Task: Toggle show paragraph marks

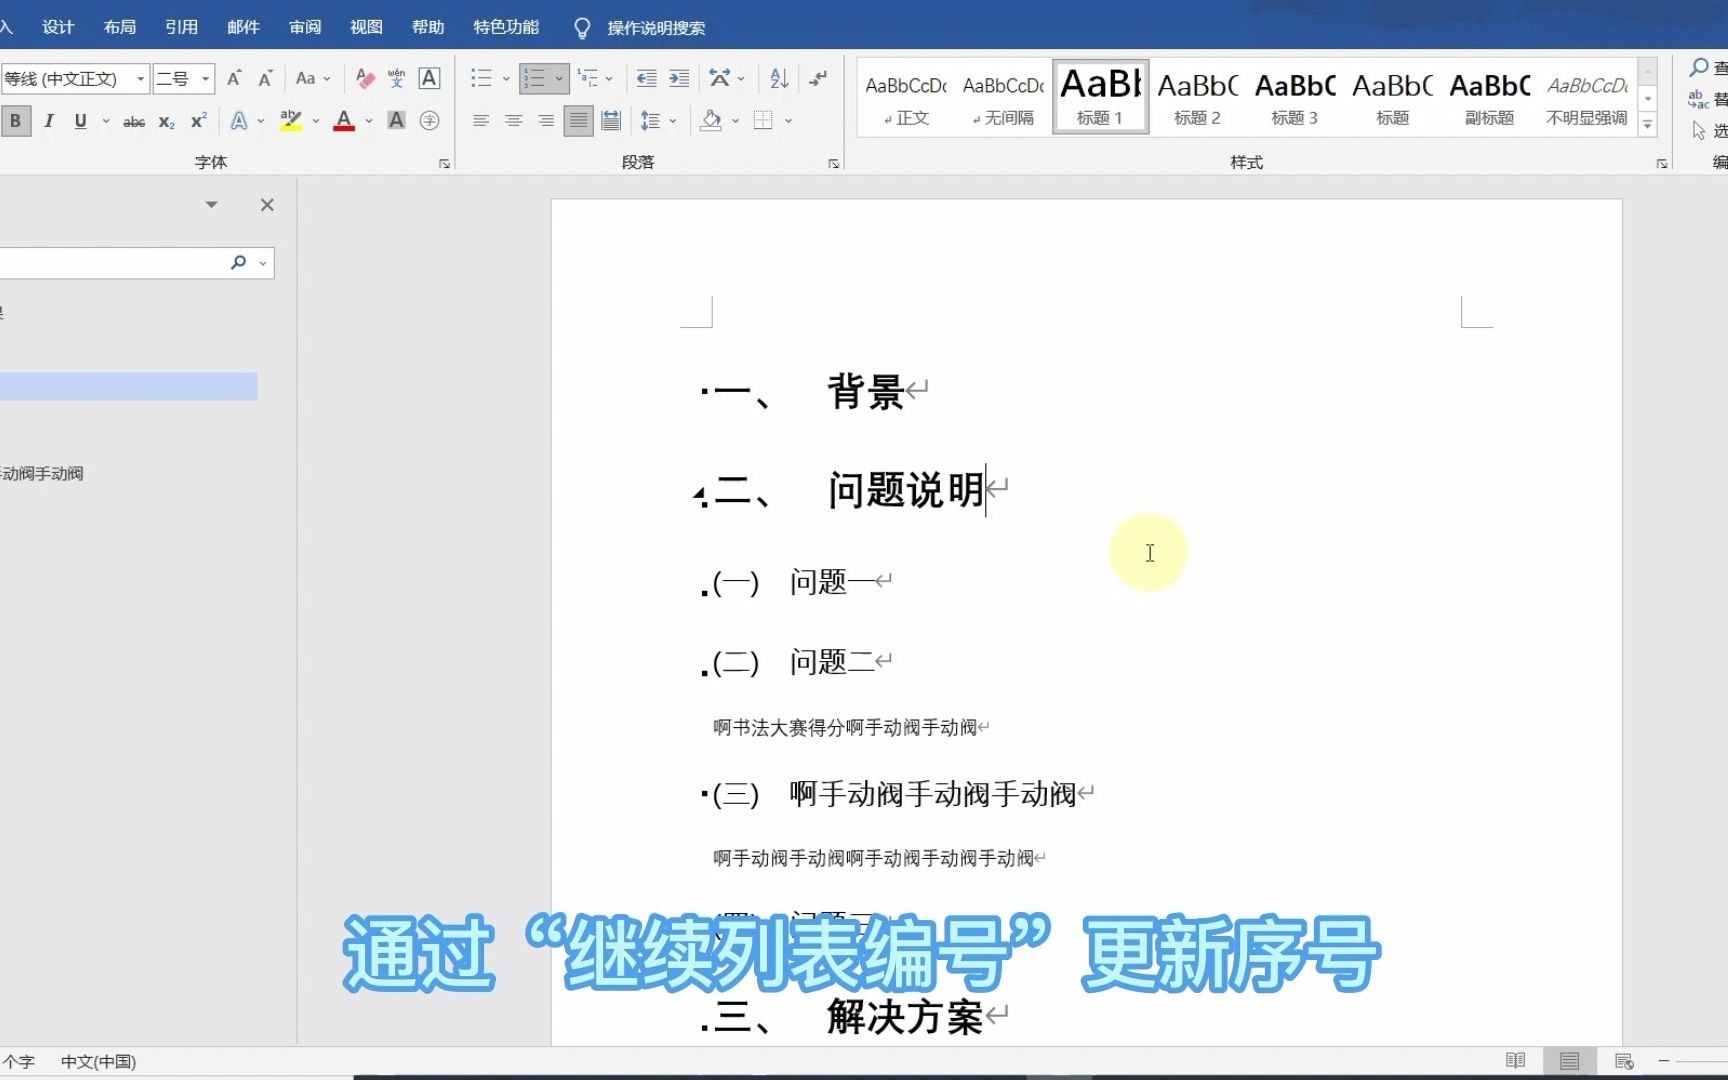Action: coord(819,78)
